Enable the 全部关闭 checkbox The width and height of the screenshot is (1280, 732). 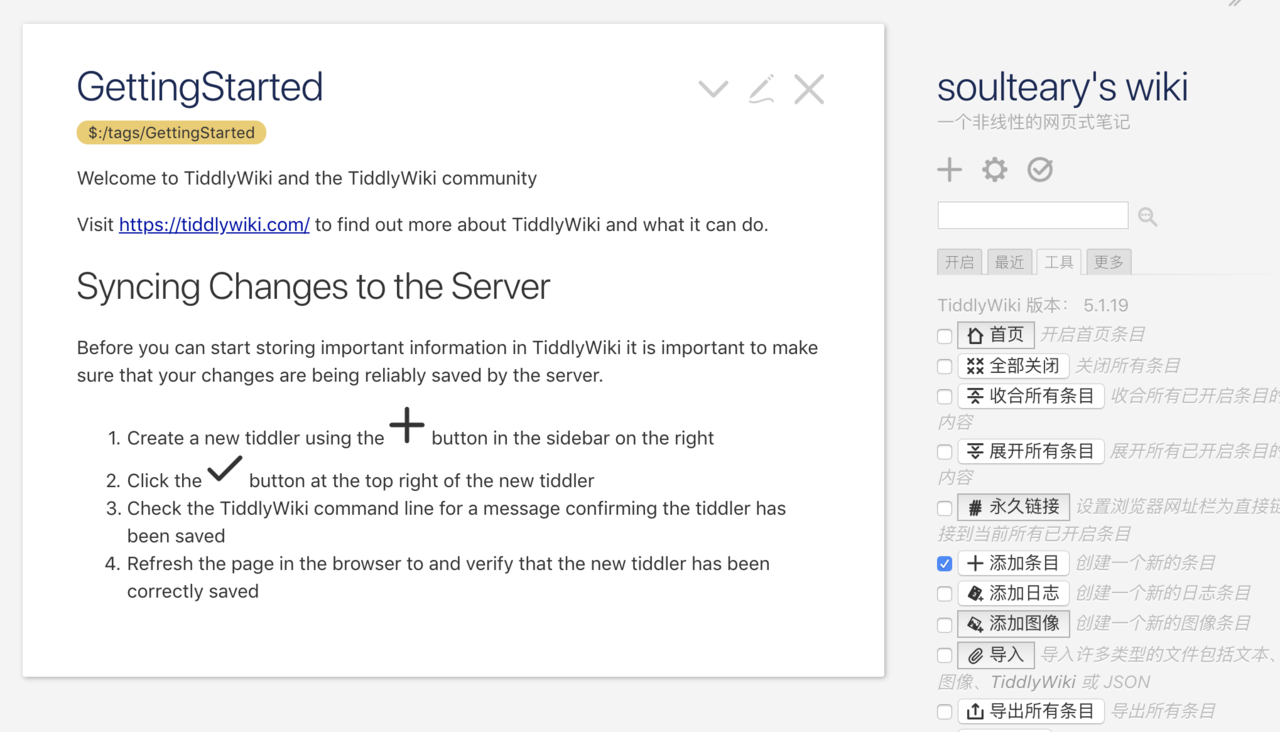click(944, 367)
